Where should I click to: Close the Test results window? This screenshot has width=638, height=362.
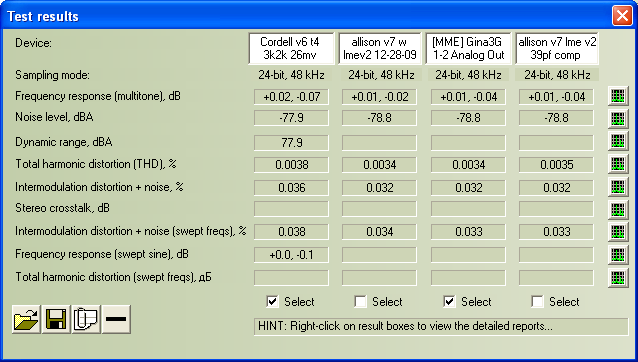click(622, 16)
